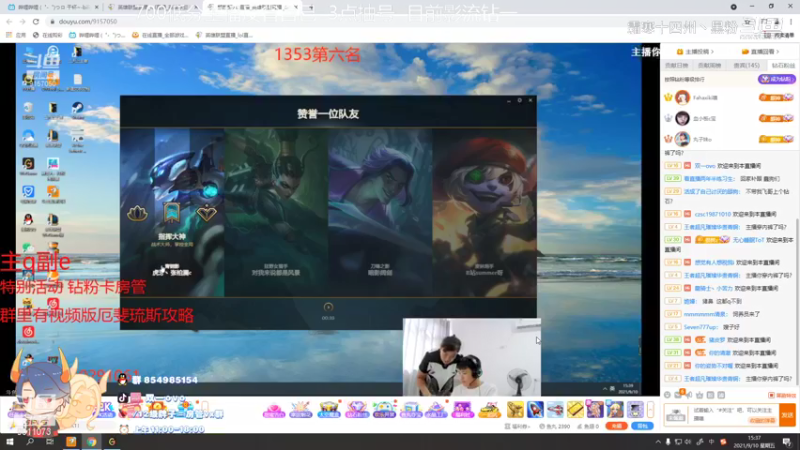Choose the shield banner honor icon

[x=172, y=212]
